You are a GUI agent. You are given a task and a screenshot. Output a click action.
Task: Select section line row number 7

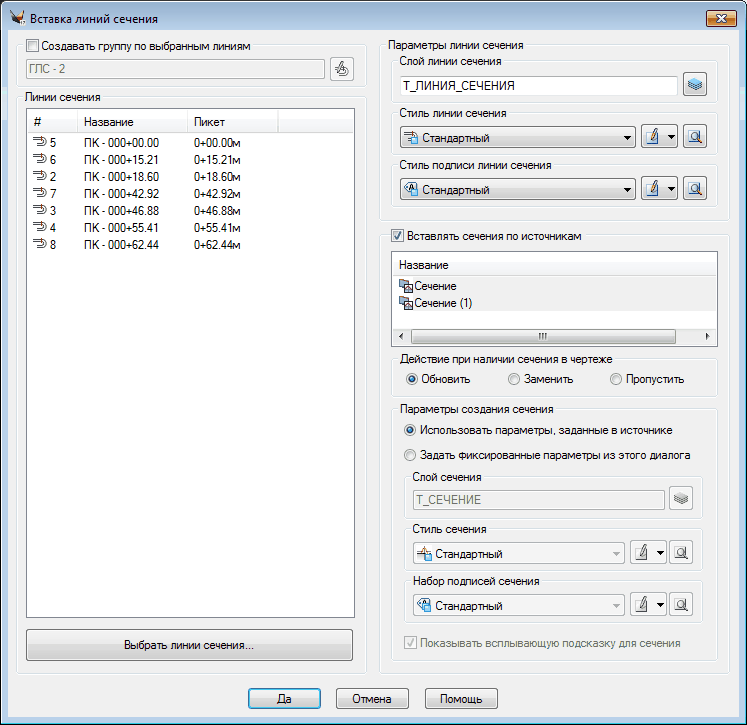(52, 192)
